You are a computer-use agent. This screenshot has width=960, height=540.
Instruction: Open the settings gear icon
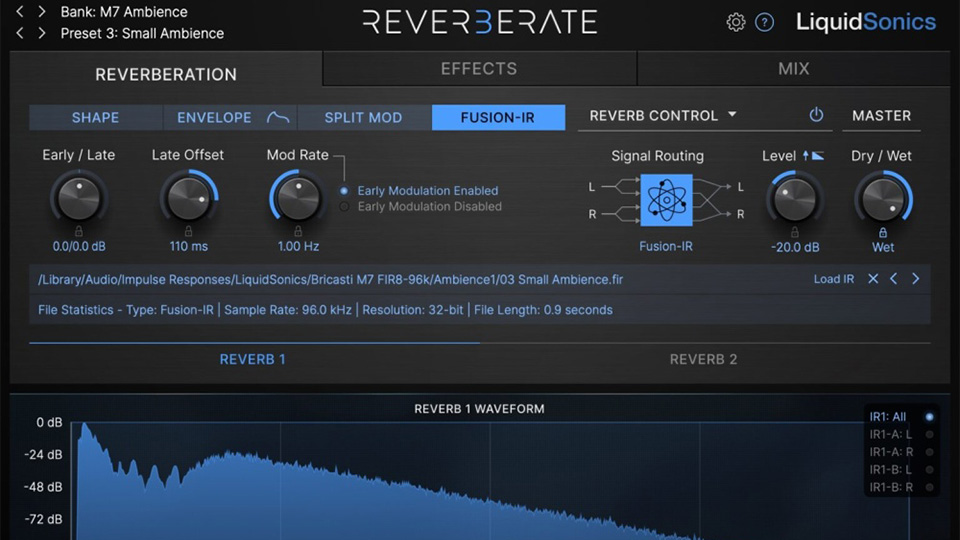click(736, 22)
